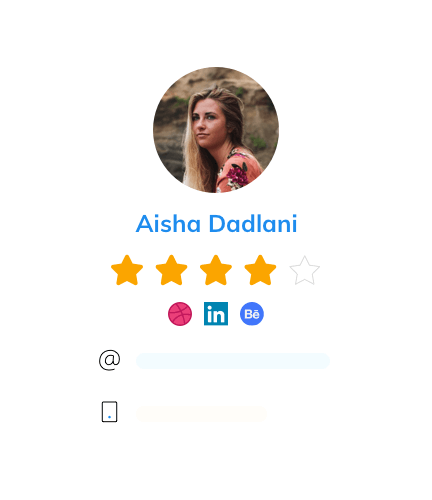
Task: Open the Behance profile icon
Action: (252, 314)
